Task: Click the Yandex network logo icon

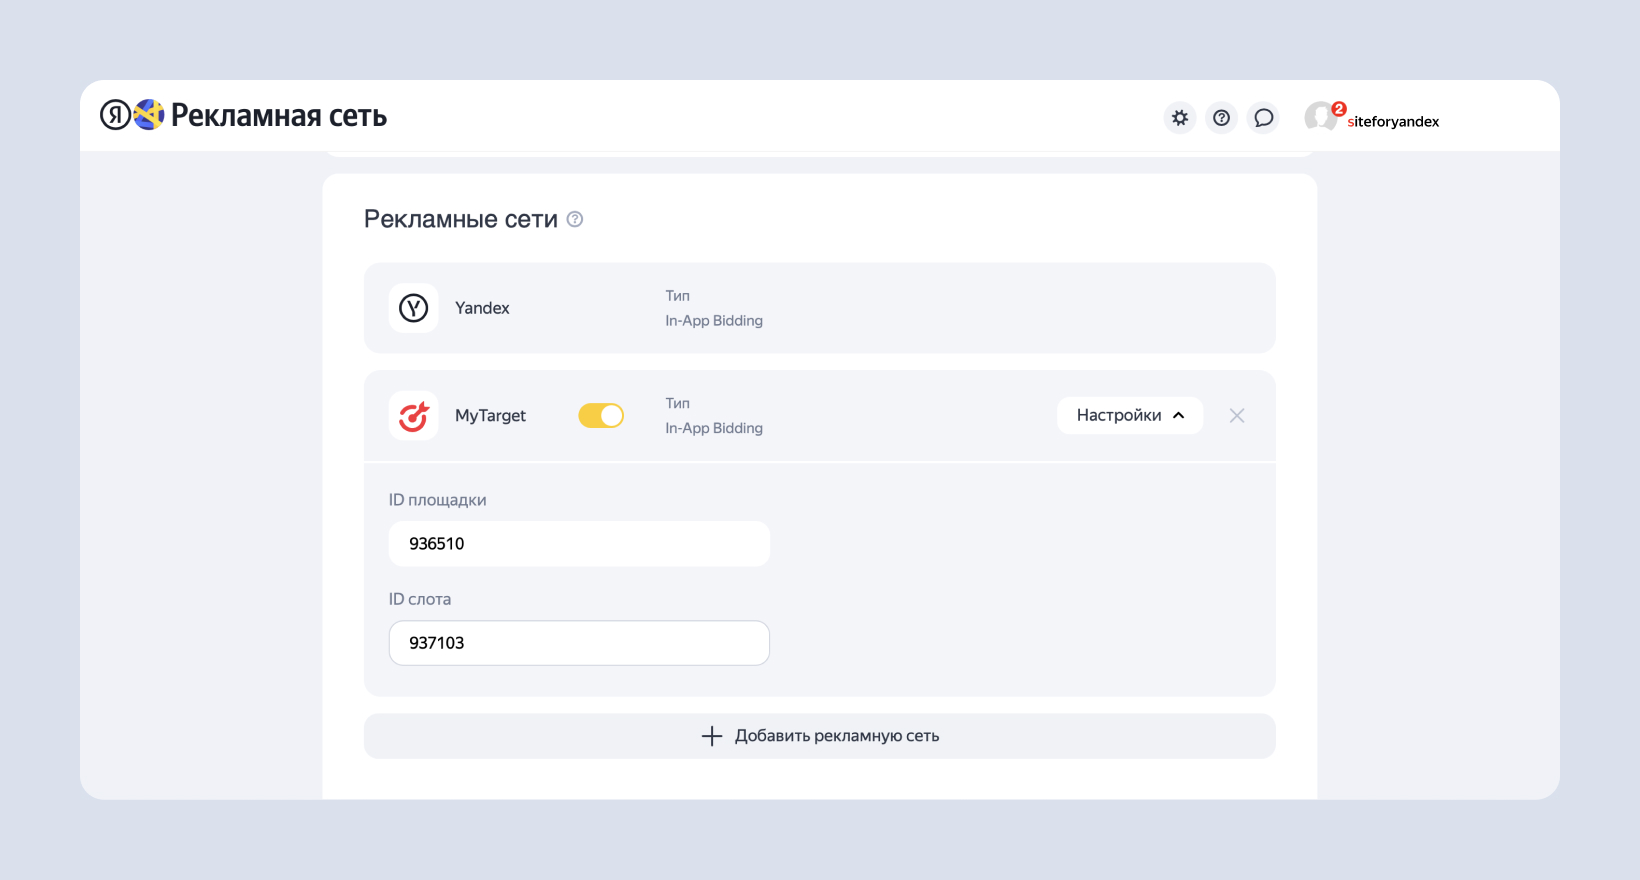Action: 413,308
